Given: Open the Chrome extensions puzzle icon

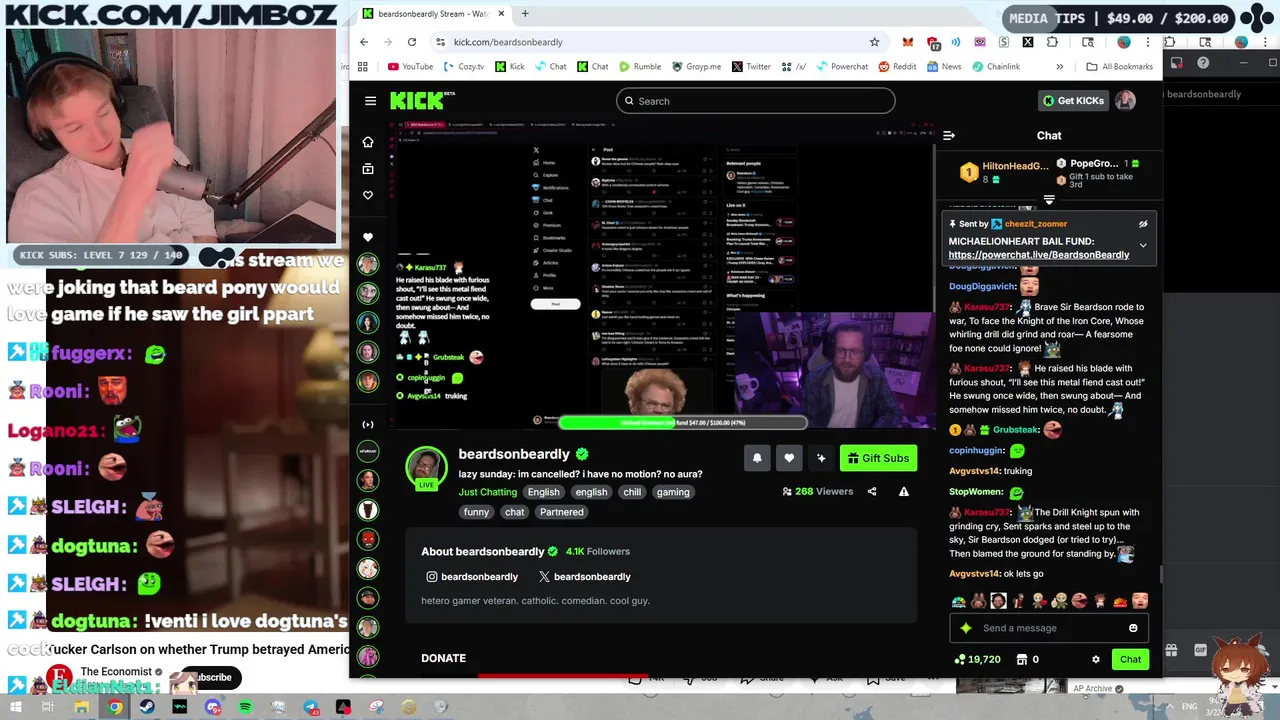Looking at the screenshot, I should point(1052,42).
